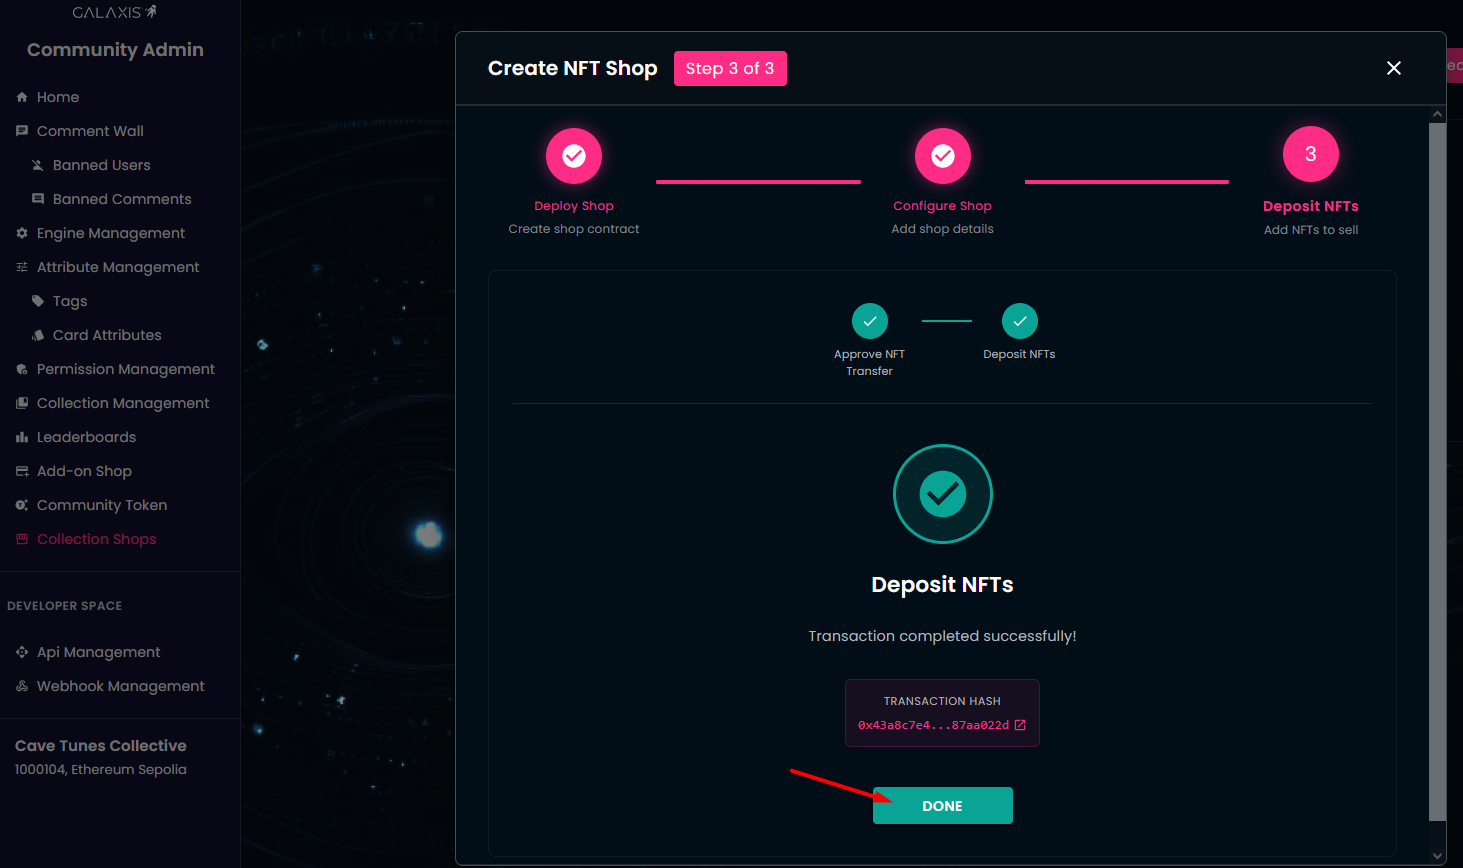Open Community Token page
1463x868 pixels.
101,505
